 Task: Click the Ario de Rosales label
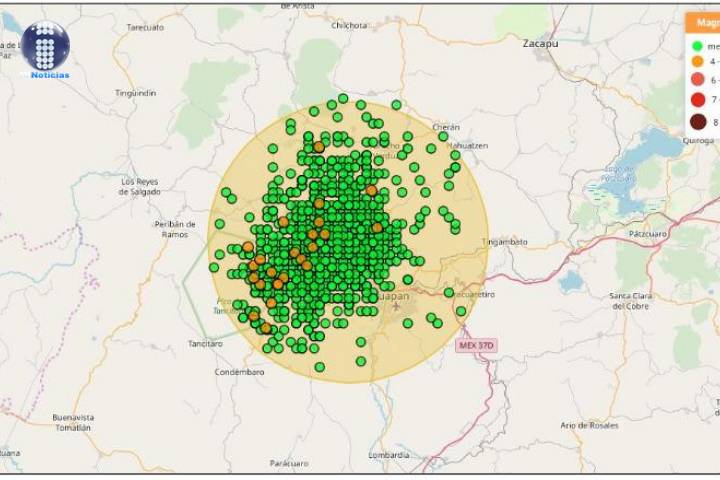point(589,425)
